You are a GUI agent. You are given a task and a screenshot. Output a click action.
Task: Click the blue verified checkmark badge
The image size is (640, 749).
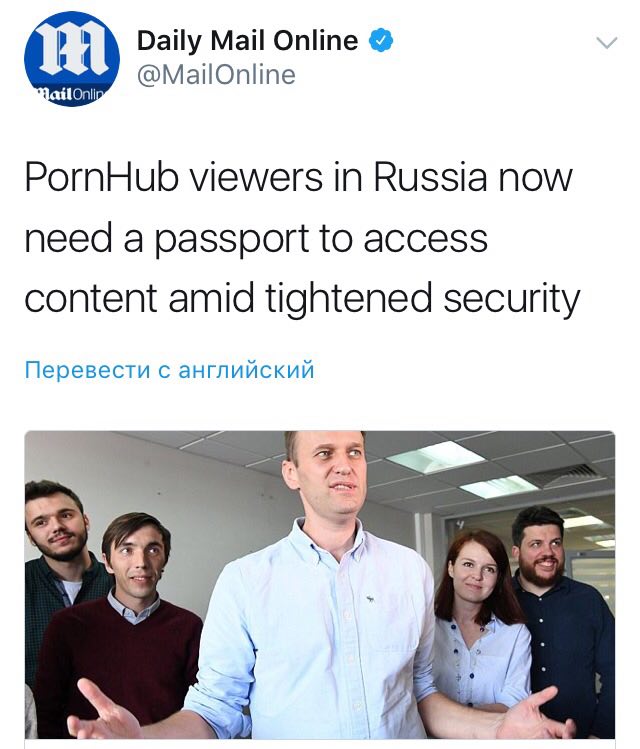pyautogui.click(x=381, y=40)
